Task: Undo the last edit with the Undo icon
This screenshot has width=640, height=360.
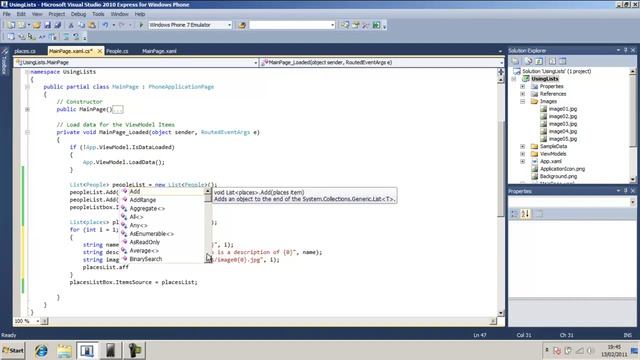Action: pyautogui.click(x=105, y=25)
